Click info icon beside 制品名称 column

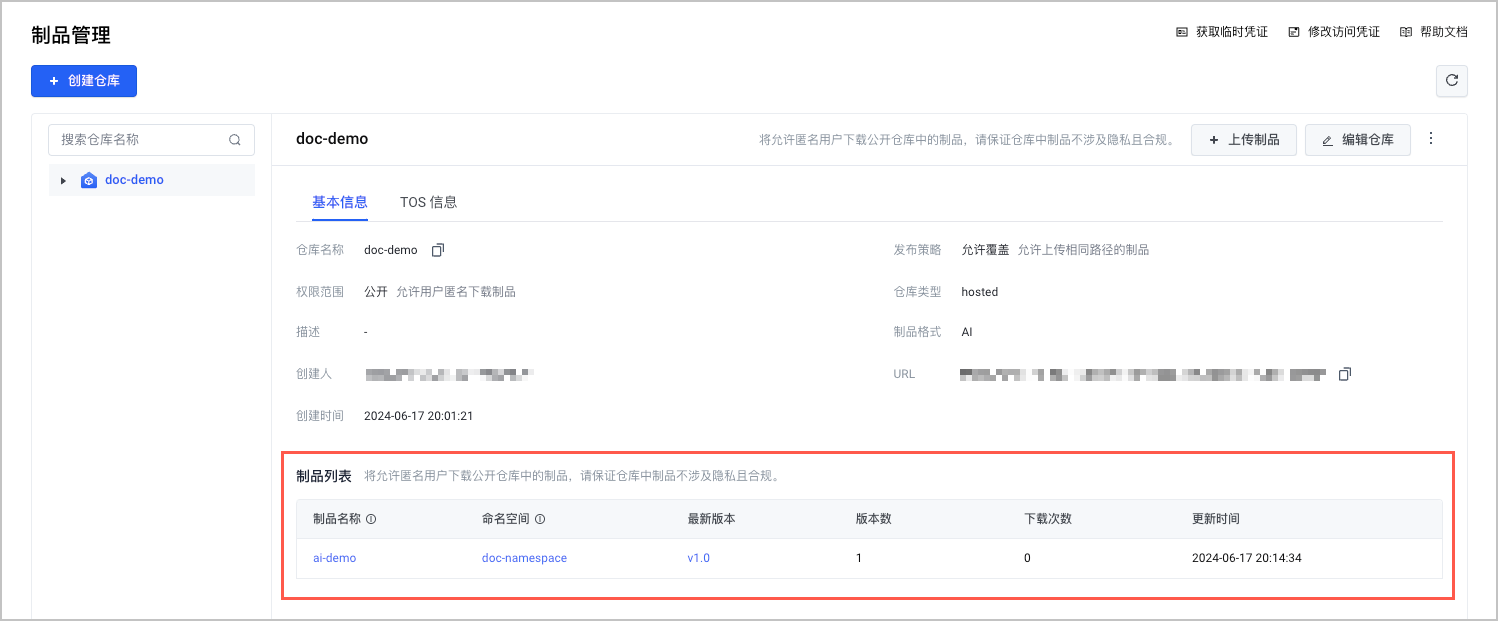coord(371,519)
